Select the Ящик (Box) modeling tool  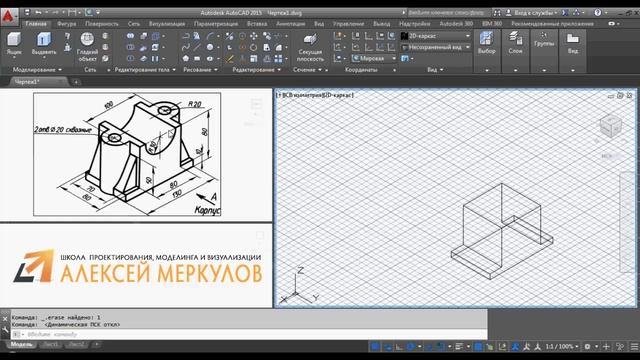coord(14,44)
